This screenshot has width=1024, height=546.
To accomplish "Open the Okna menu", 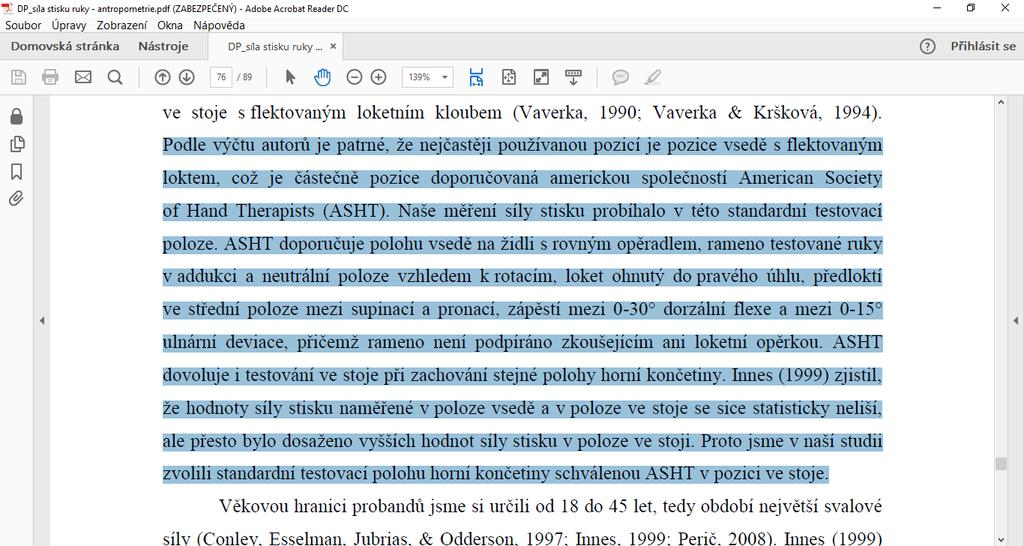I will [x=170, y=25].
